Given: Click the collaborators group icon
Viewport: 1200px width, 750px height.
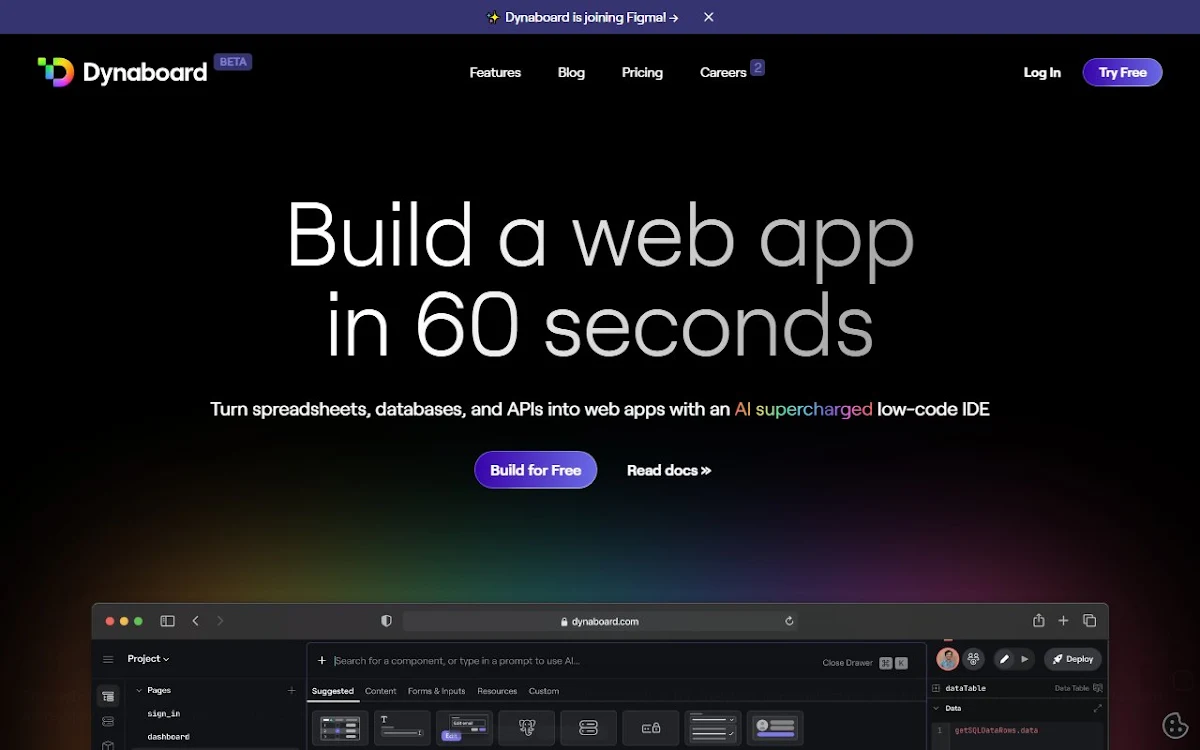Looking at the screenshot, I should point(973,659).
